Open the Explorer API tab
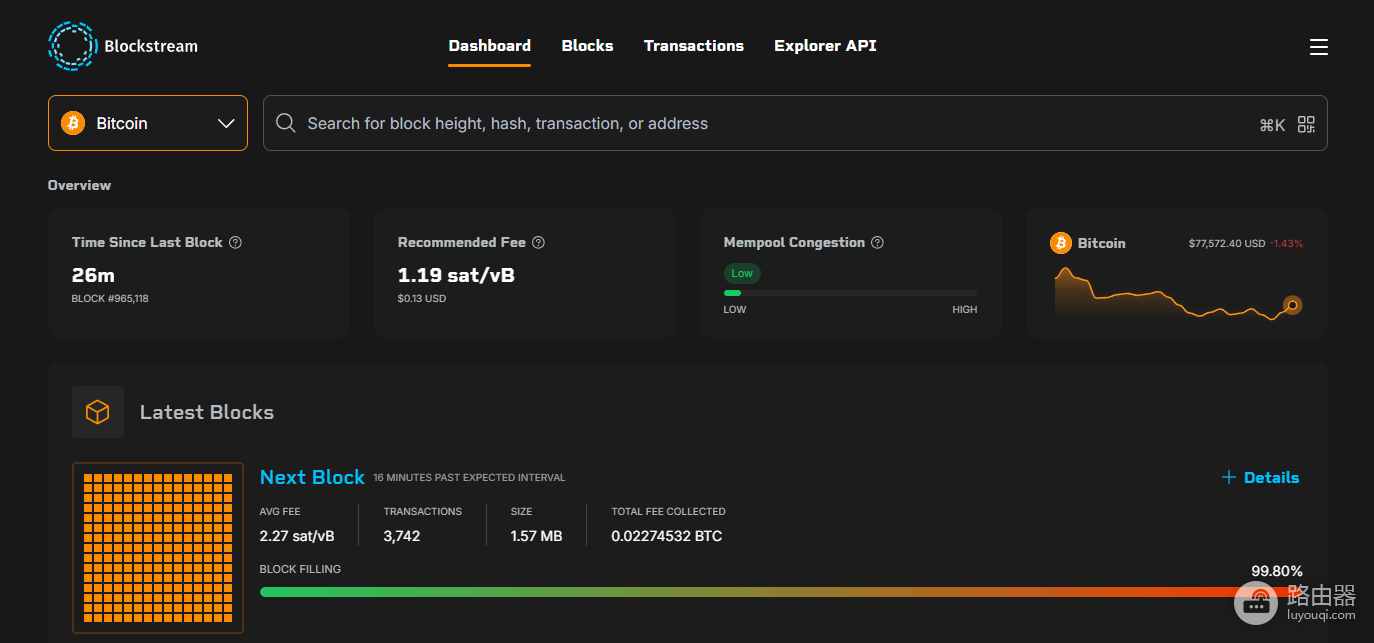 coord(825,46)
